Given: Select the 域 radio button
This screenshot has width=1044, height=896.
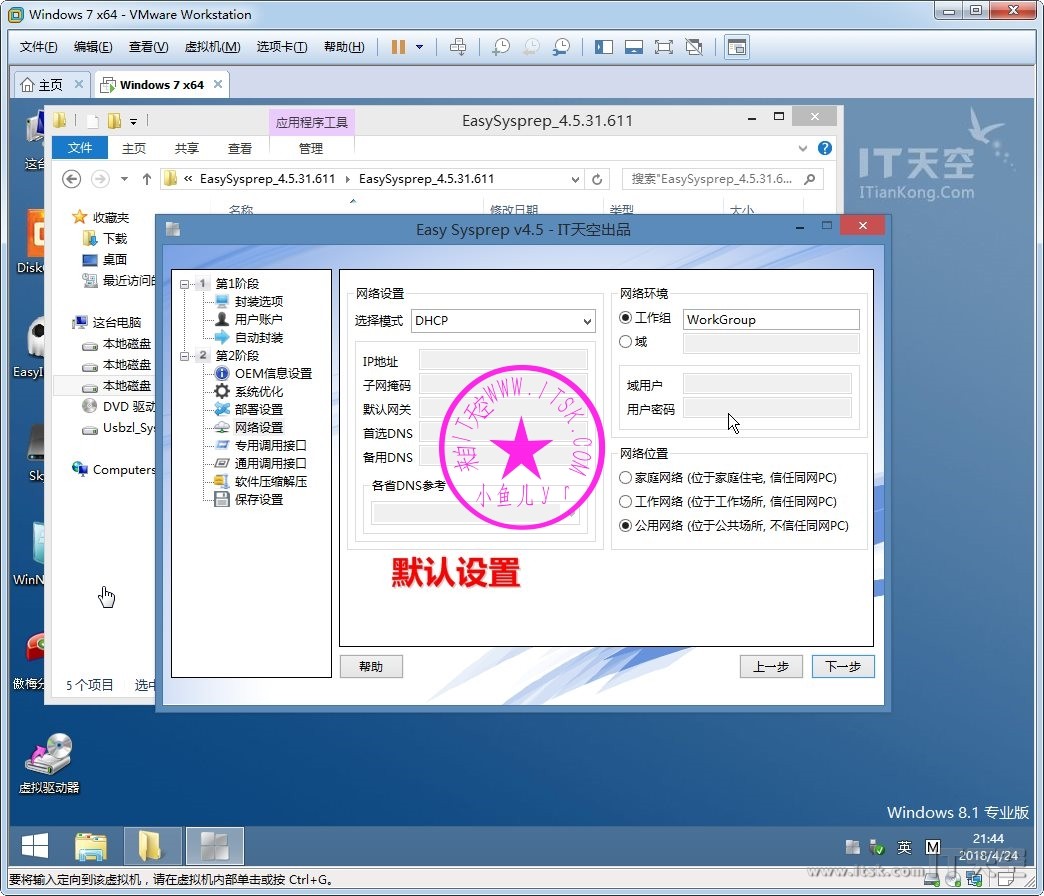Looking at the screenshot, I should 626,342.
